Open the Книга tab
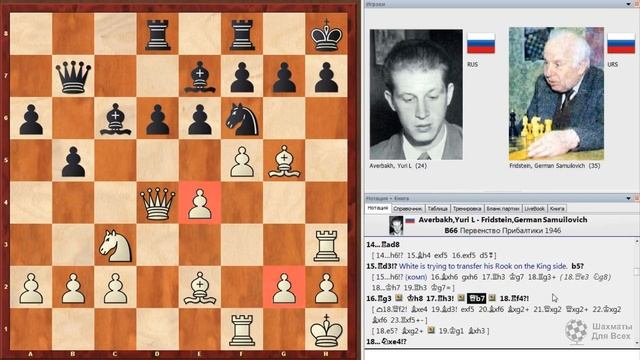Image resolution: width=640 pixels, height=360 pixels. click(x=557, y=209)
